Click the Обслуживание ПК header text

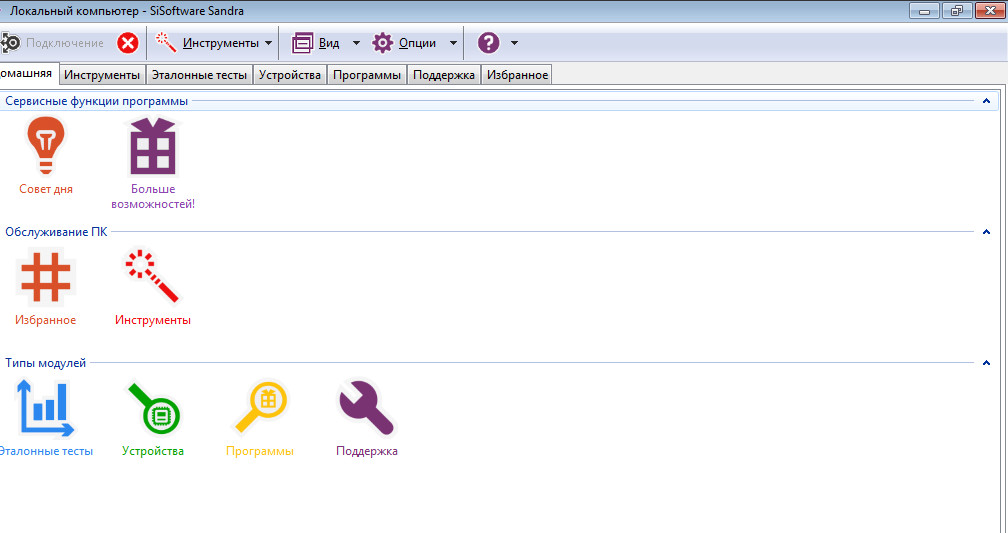pyautogui.click(x=57, y=231)
